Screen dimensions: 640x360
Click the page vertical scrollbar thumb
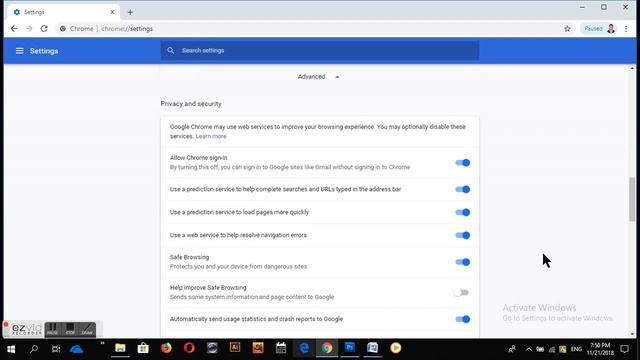(632, 200)
